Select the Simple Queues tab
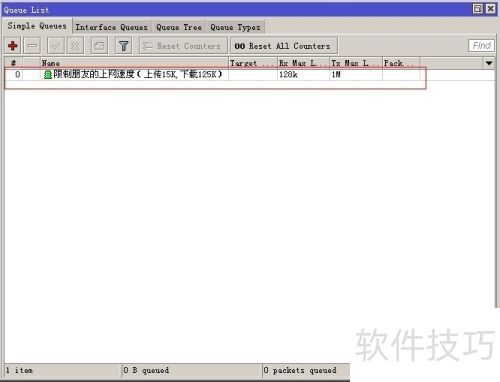This screenshot has width=500, height=382. 37,26
